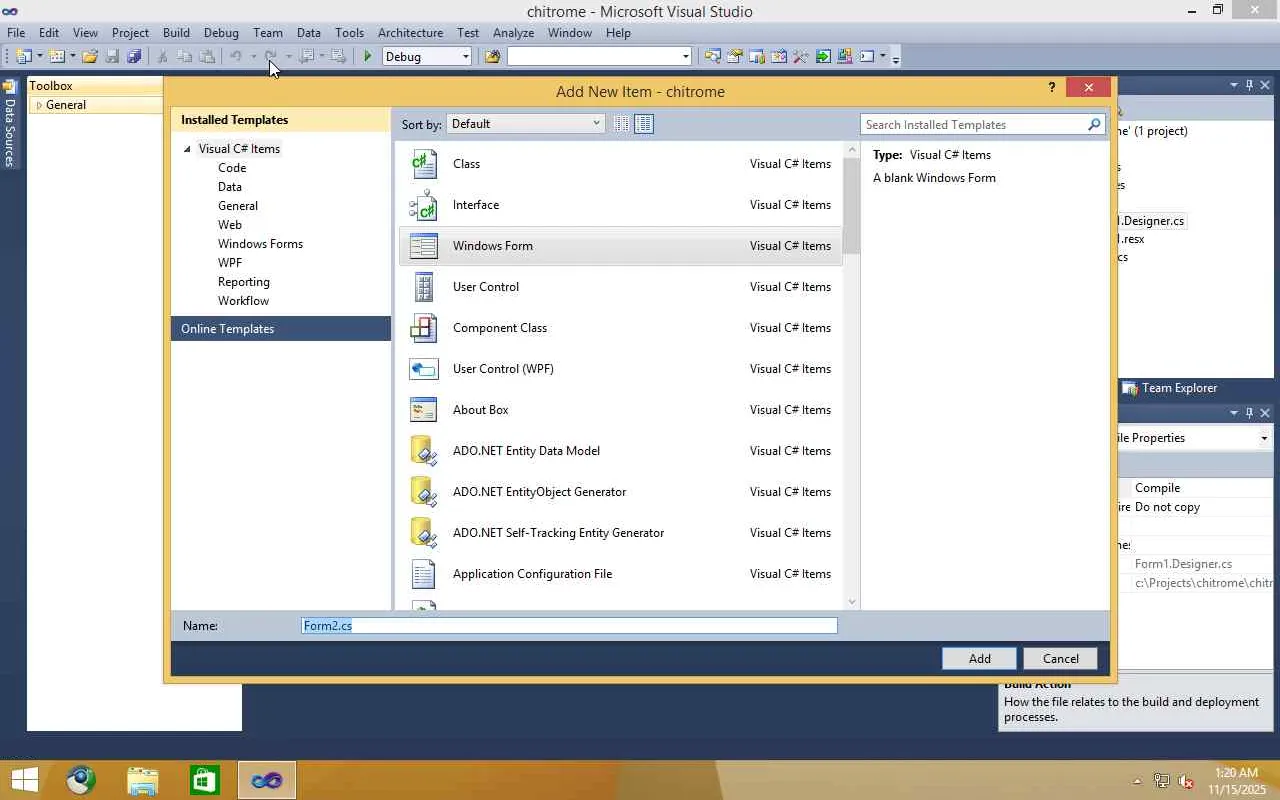Viewport: 1280px width, 800px height.
Task: Click the Solution Explorer toolbar icon
Action: 713,57
